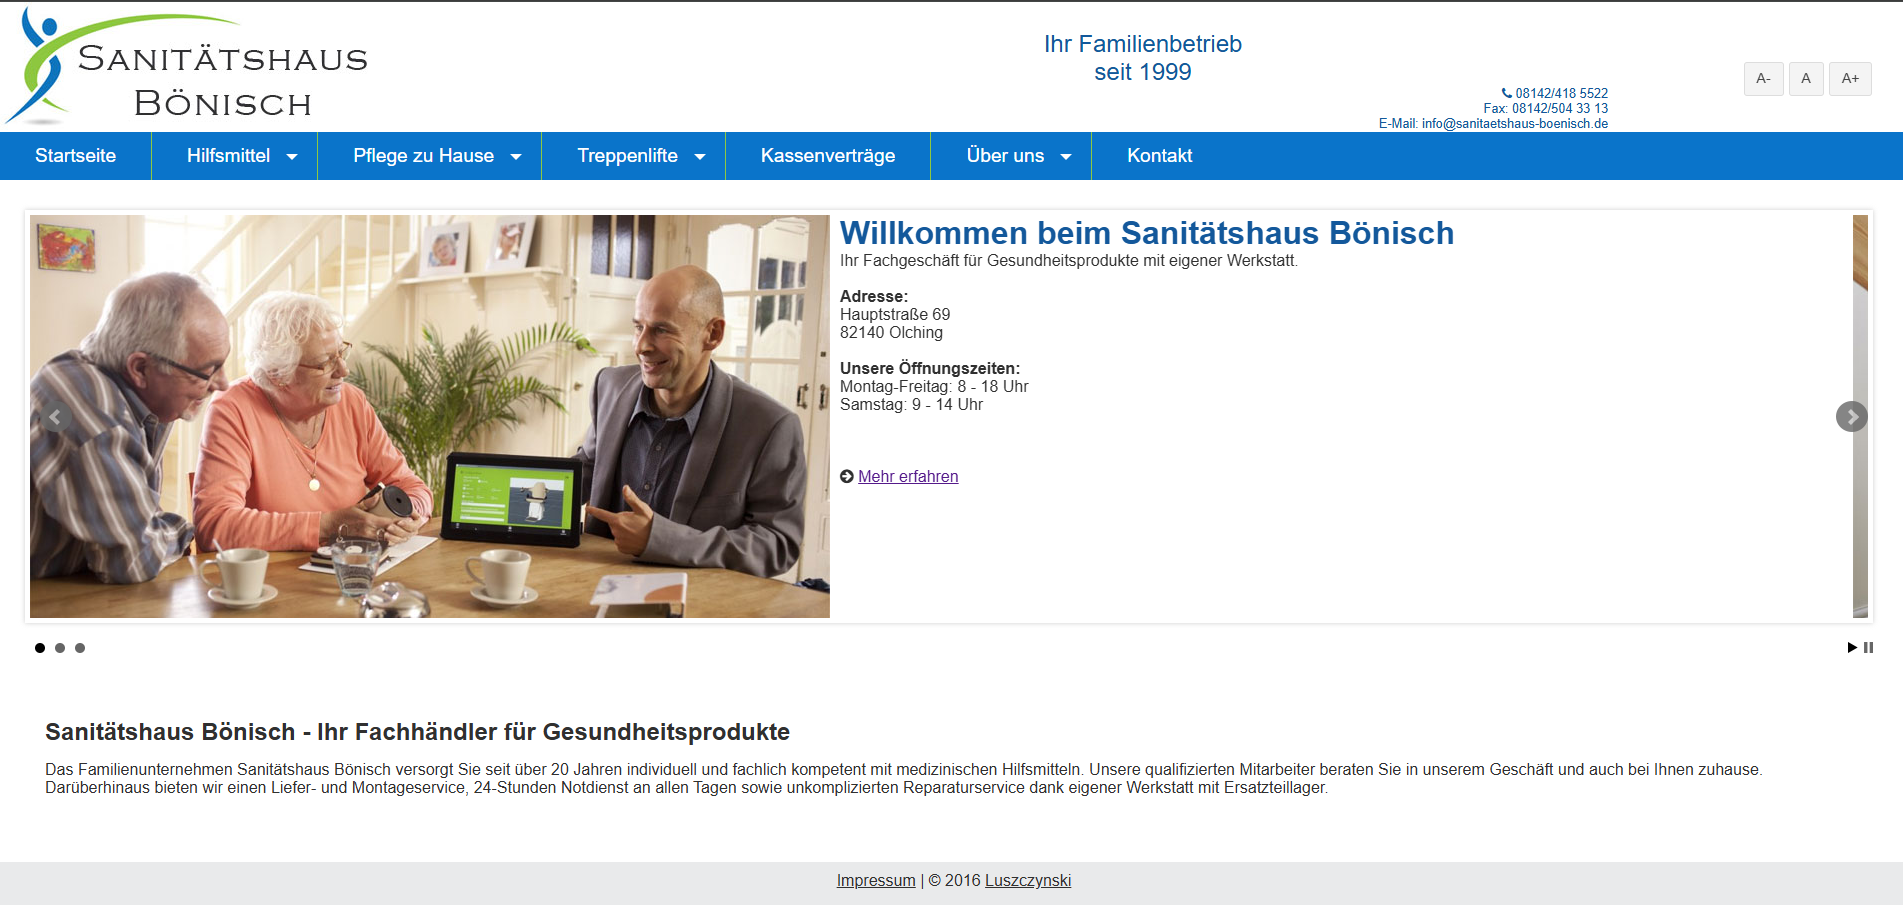Select the first slide dot
The width and height of the screenshot is (1903, 905).
coord(40,648)
